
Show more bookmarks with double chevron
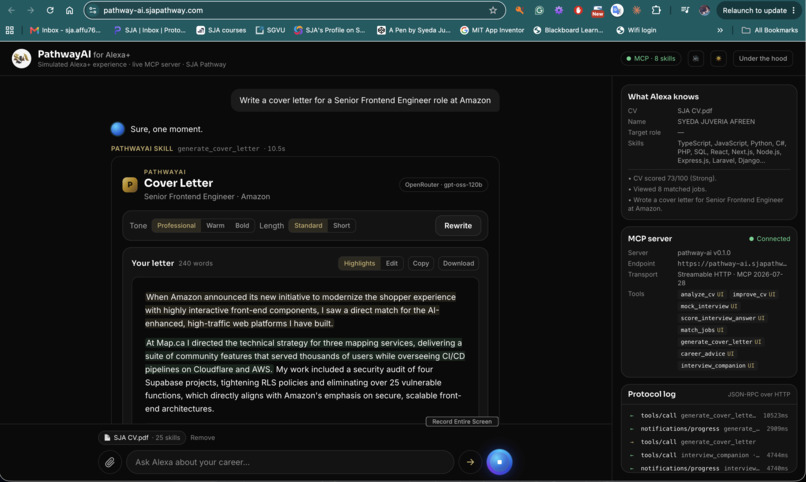pyautogui.click(x=720, y=30)
